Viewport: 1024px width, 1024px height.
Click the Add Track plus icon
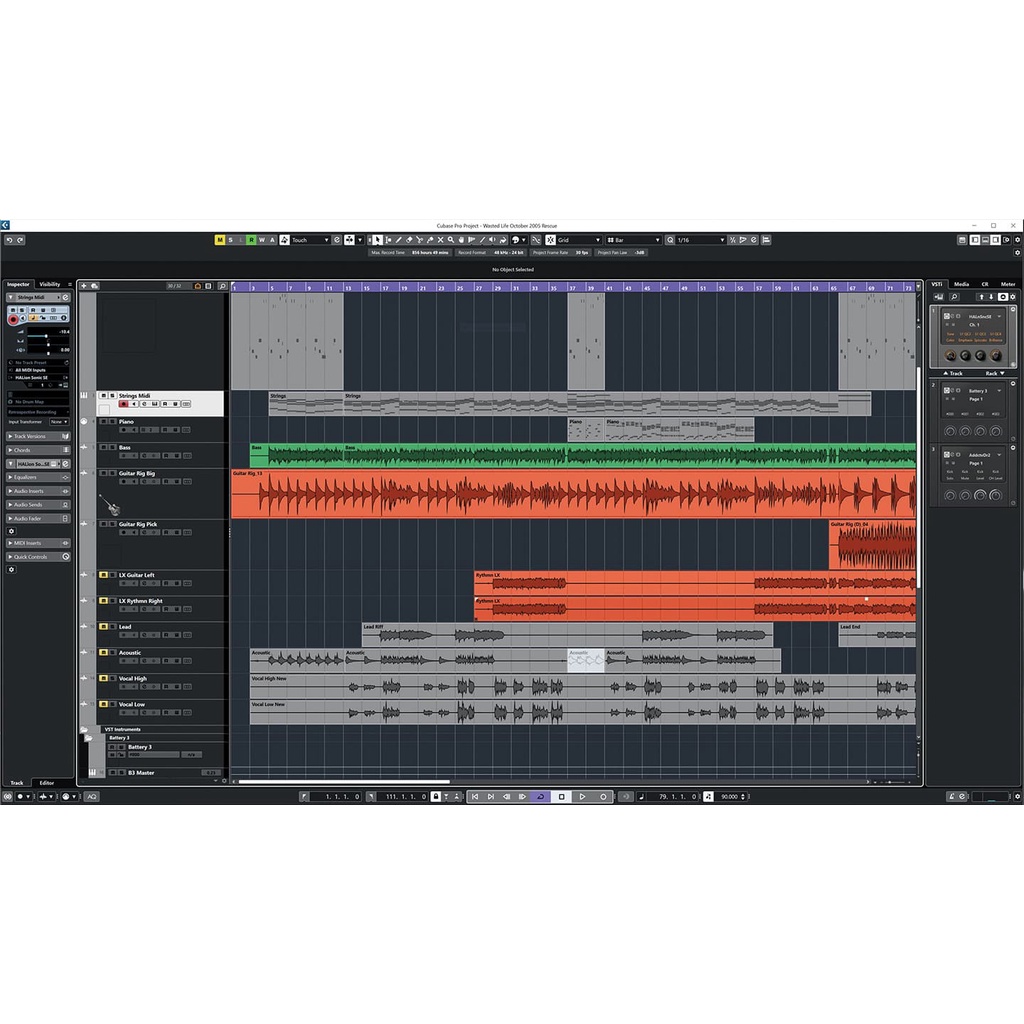84,286
